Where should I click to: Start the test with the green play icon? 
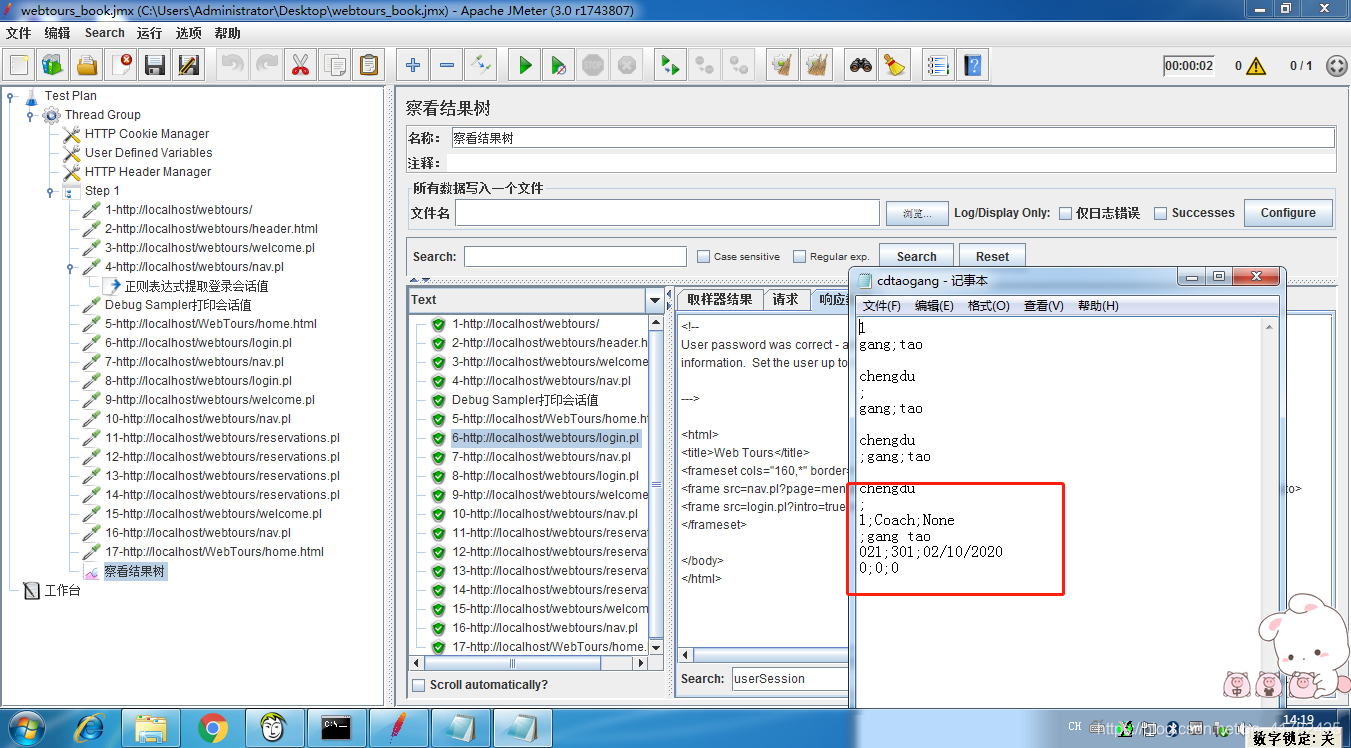pos(525,66)
